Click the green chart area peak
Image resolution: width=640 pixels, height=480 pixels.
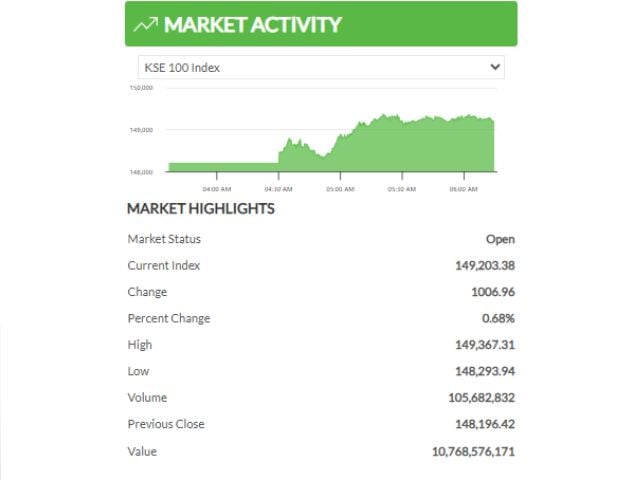384,116
